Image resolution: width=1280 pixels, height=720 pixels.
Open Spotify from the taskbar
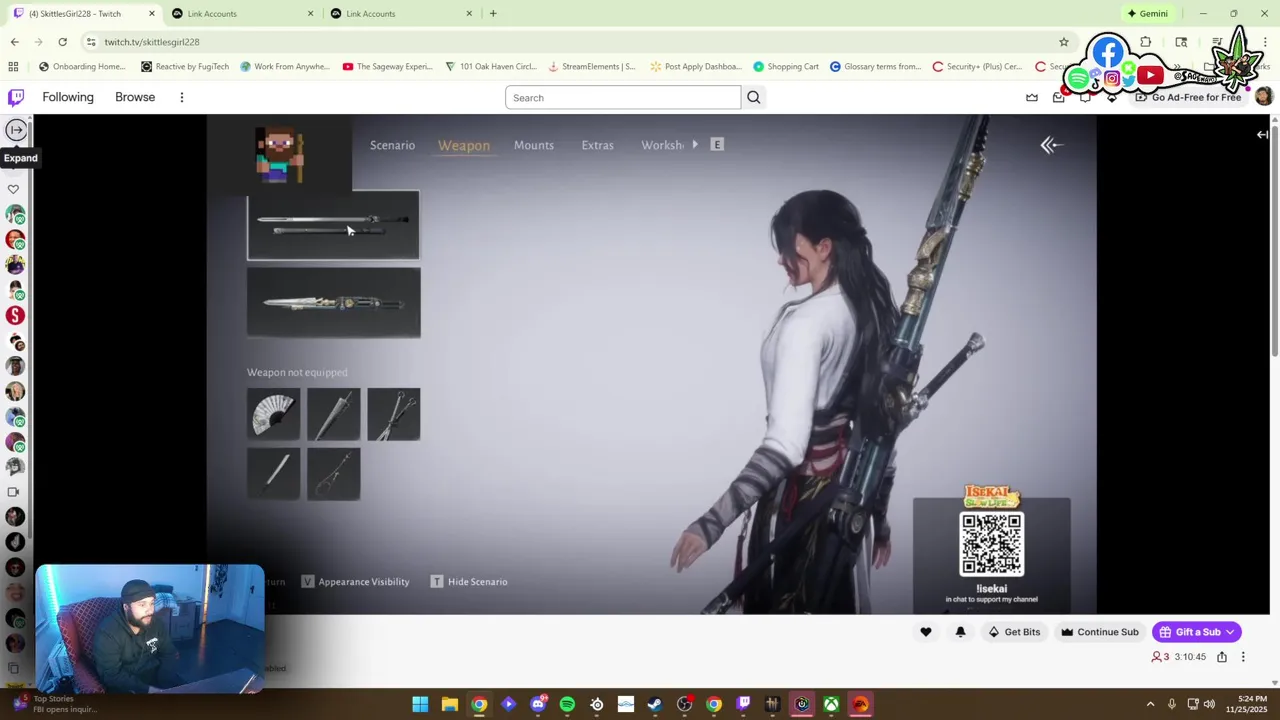click(567, 705)
